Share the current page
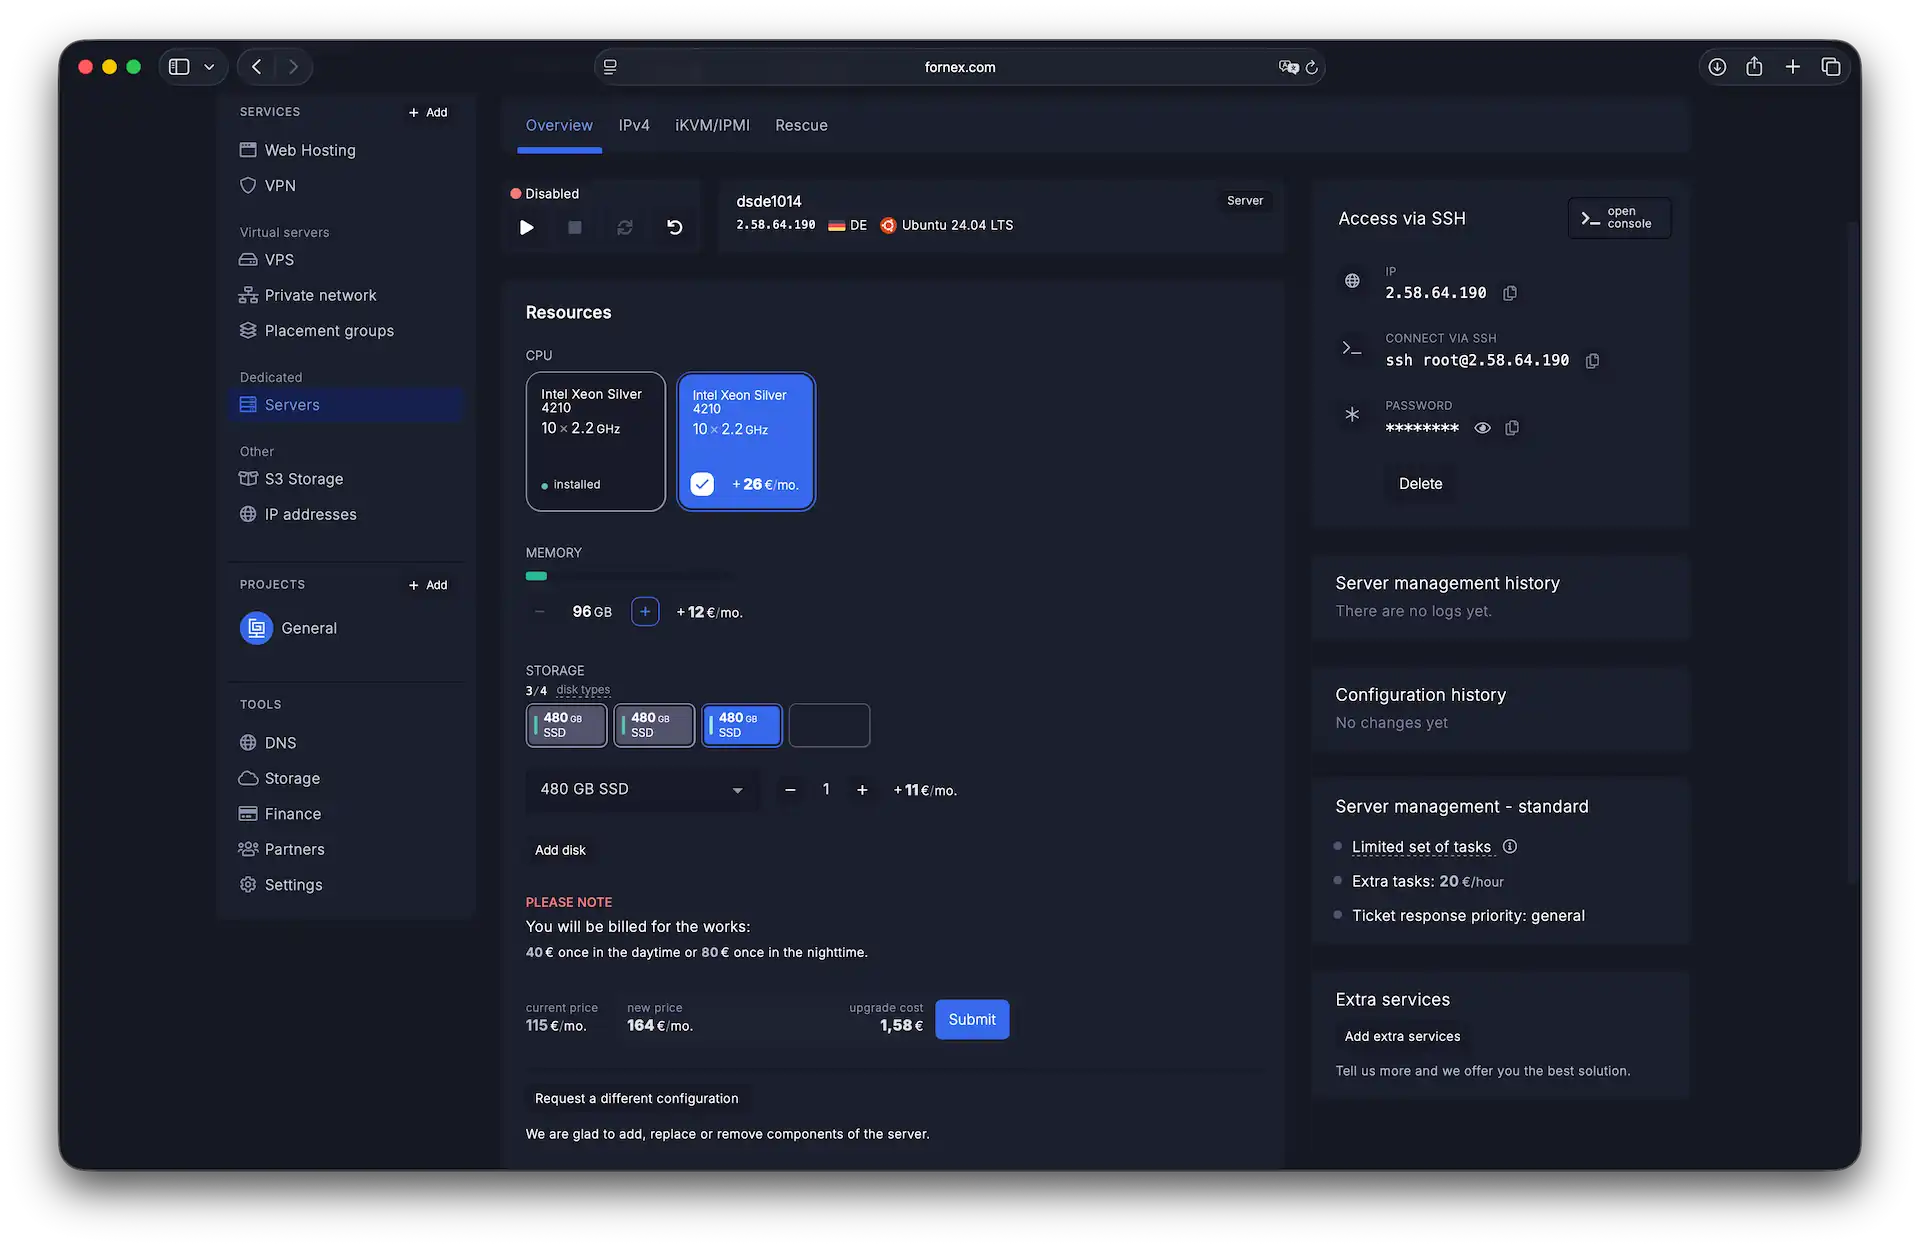Screen dimensions: 1920x1248 click(x=1754, y=67)
